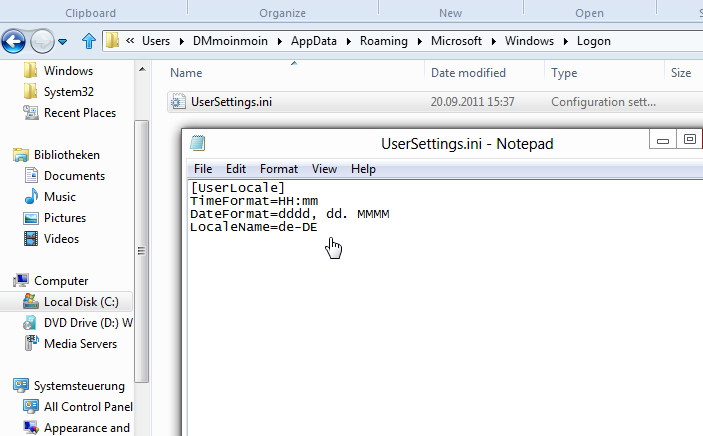Select UserSettings.ini file name in list
Image resolution: width=703 pixels, height=436 pixels.
(231, 102)
